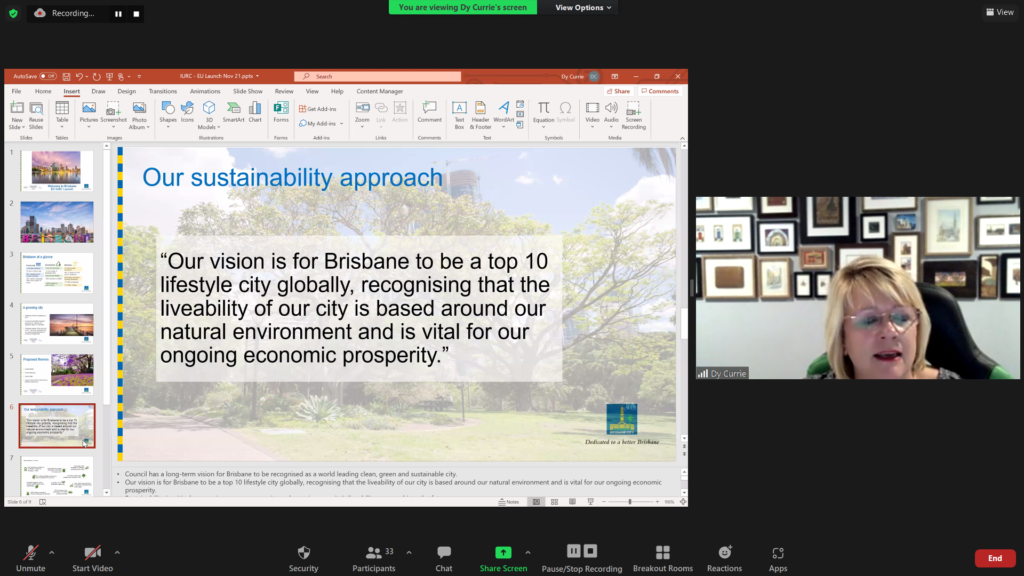Open the Slide Show ribbon tab

pyautogui.click(x=247, y=91)
